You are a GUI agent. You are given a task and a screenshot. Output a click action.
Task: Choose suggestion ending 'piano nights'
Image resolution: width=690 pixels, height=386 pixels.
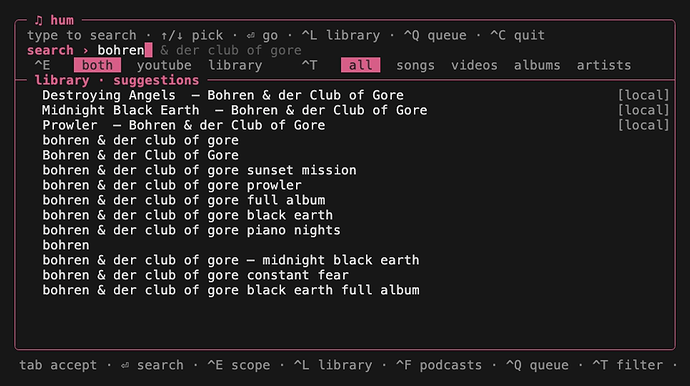pyautogui.click(x=191, y=230)
